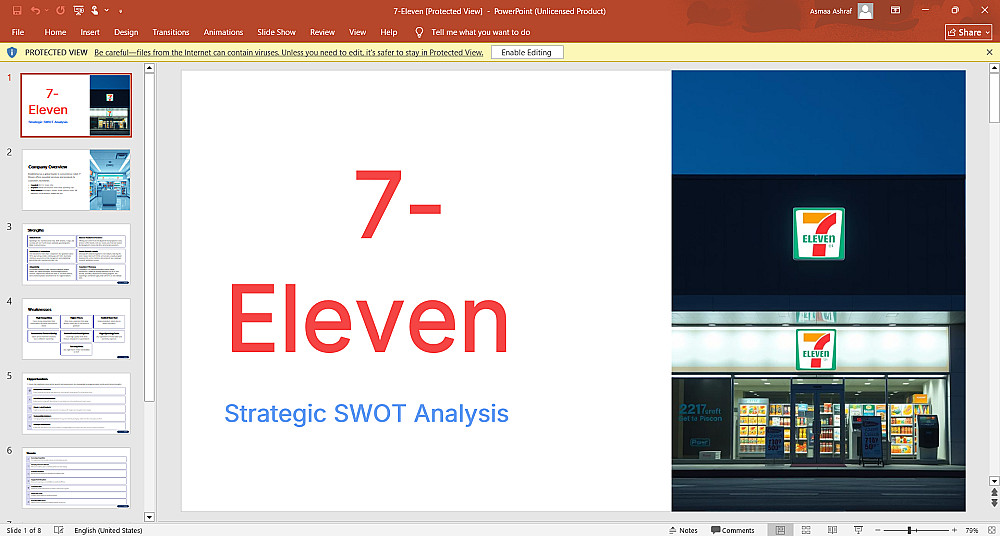Toggle the Notes pane button
Viewport: 1000px width, 536px height.
coord(683,530)
